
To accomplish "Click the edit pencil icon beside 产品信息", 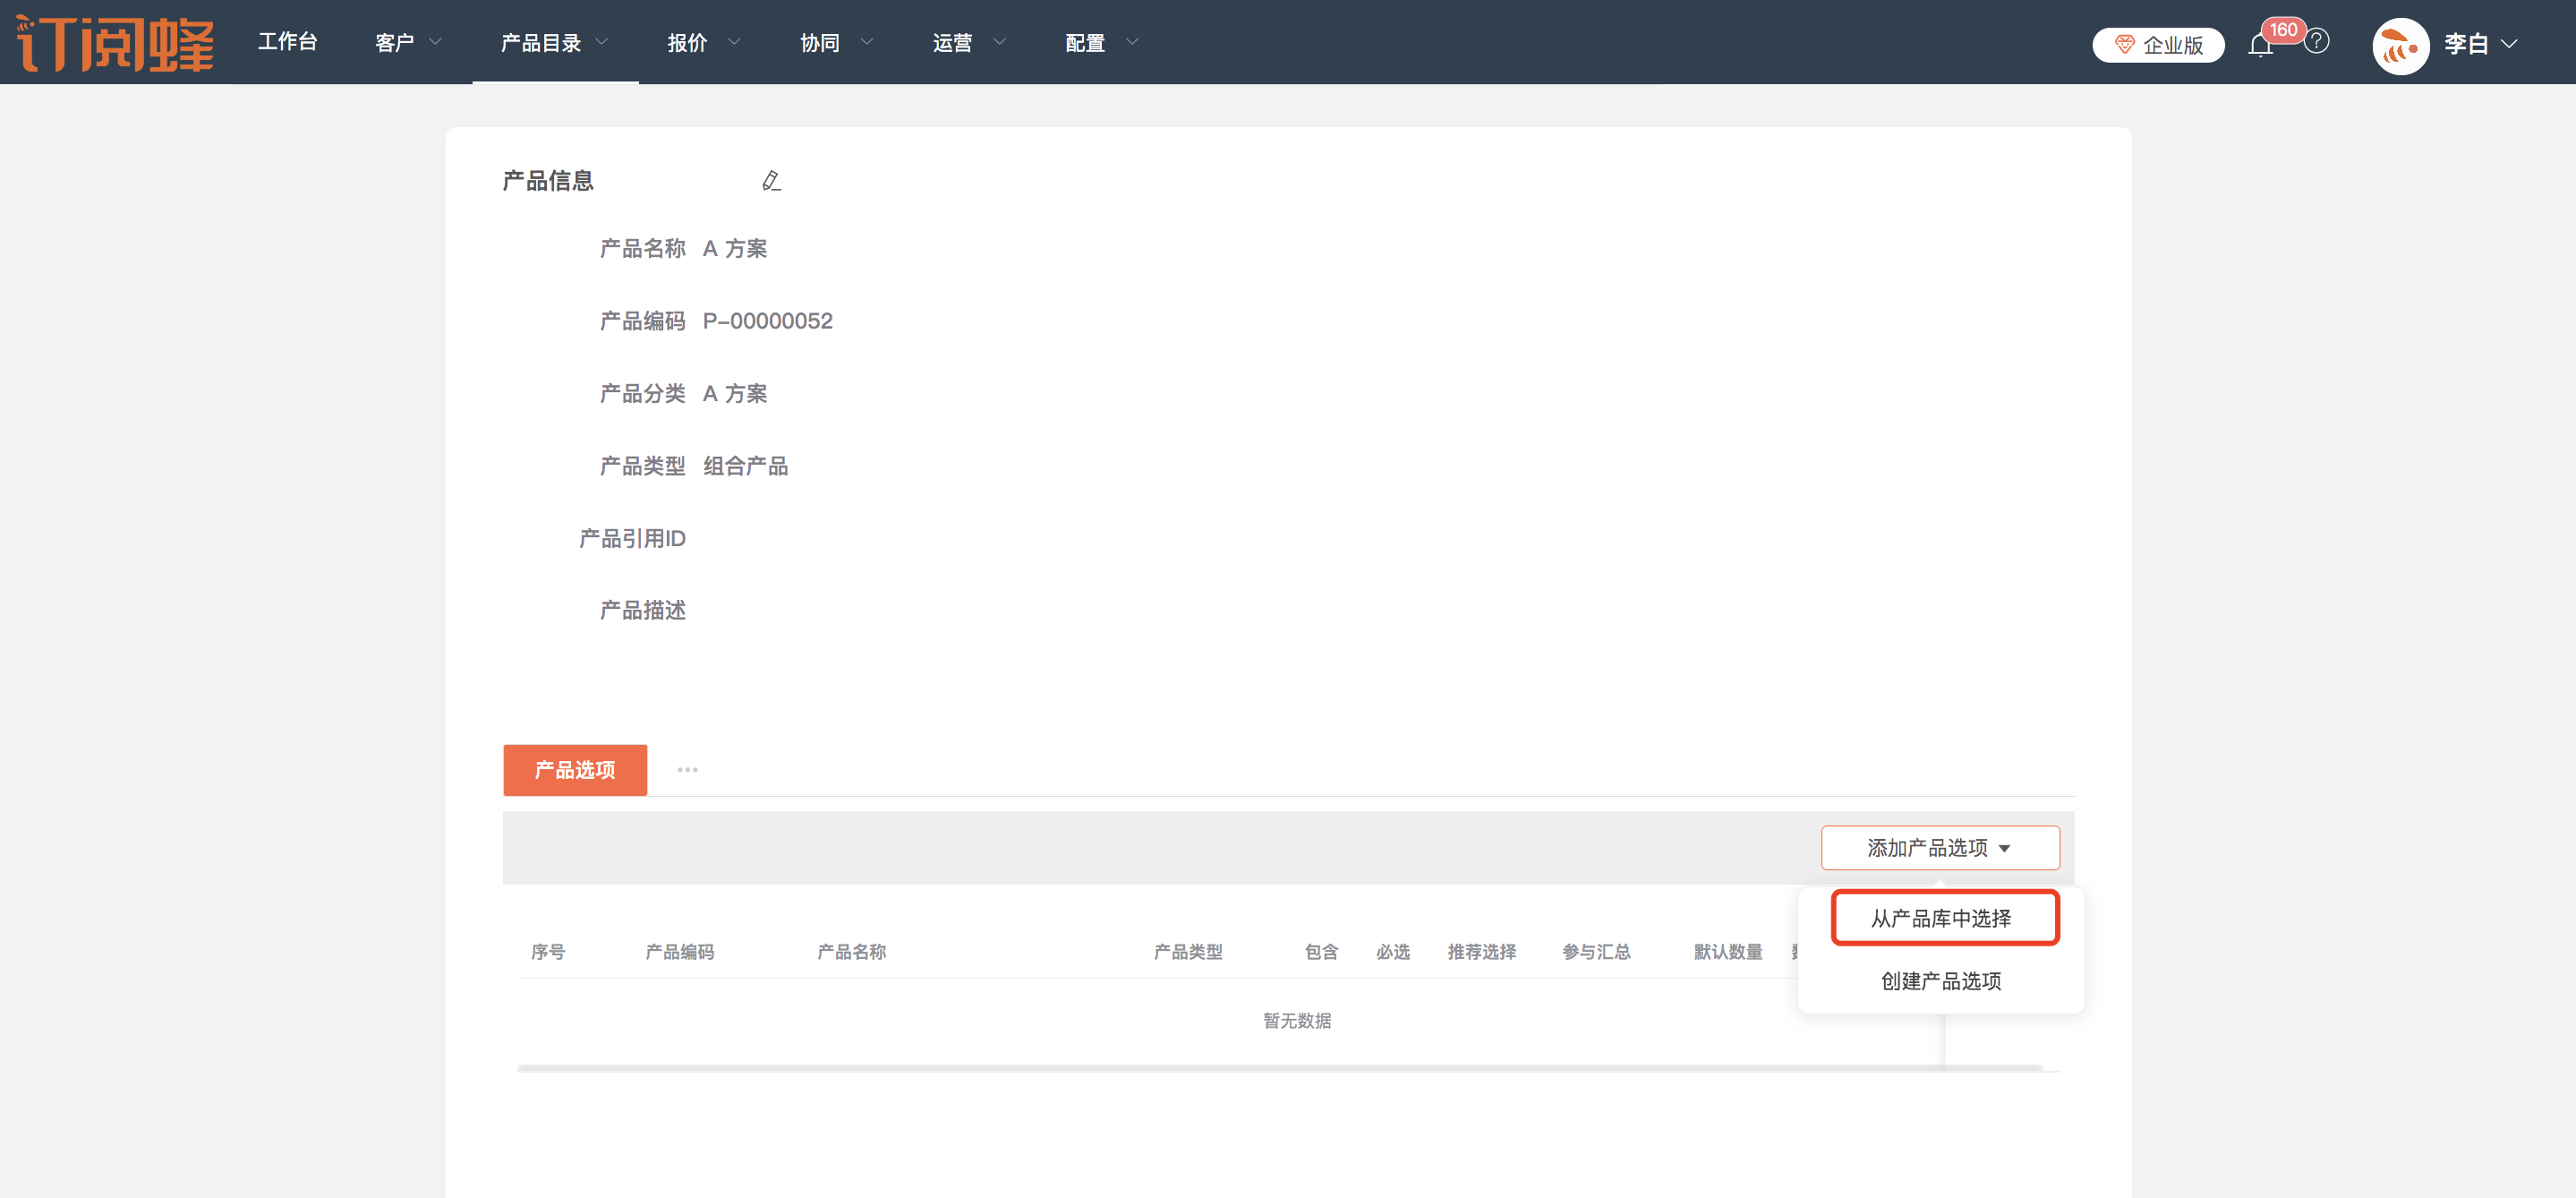I will point(771,181).
